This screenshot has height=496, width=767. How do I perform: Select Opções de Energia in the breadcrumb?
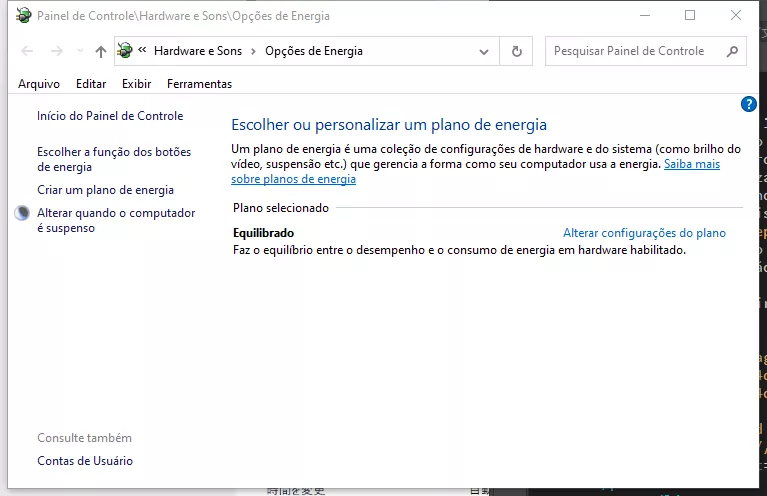(x=314, y=51)
